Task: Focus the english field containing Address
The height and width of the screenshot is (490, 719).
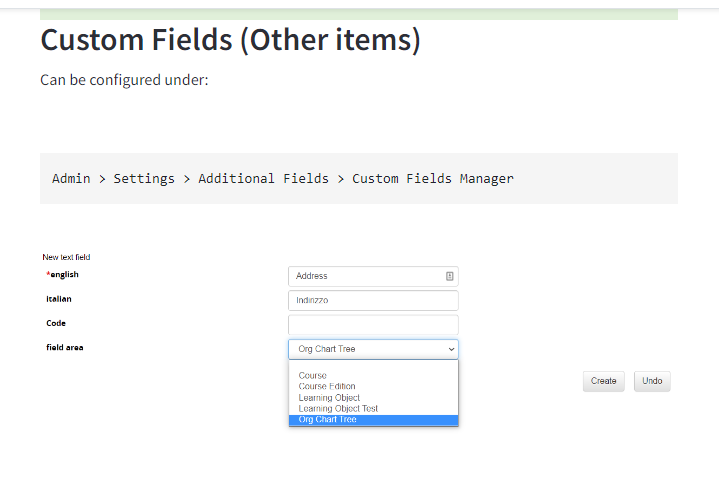Action: pyautogui.click(x=365, y=276)
